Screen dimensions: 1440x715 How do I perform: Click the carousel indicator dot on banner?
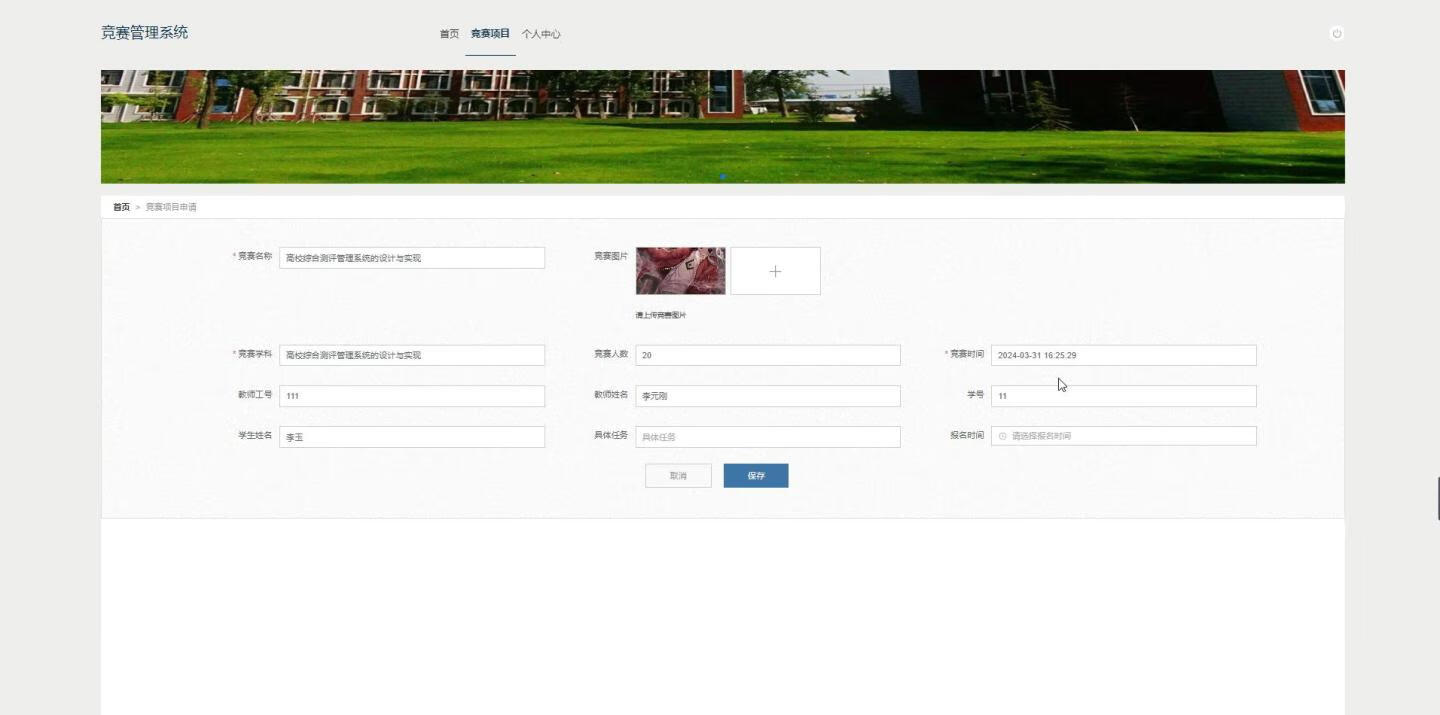(x=722, y=176)
